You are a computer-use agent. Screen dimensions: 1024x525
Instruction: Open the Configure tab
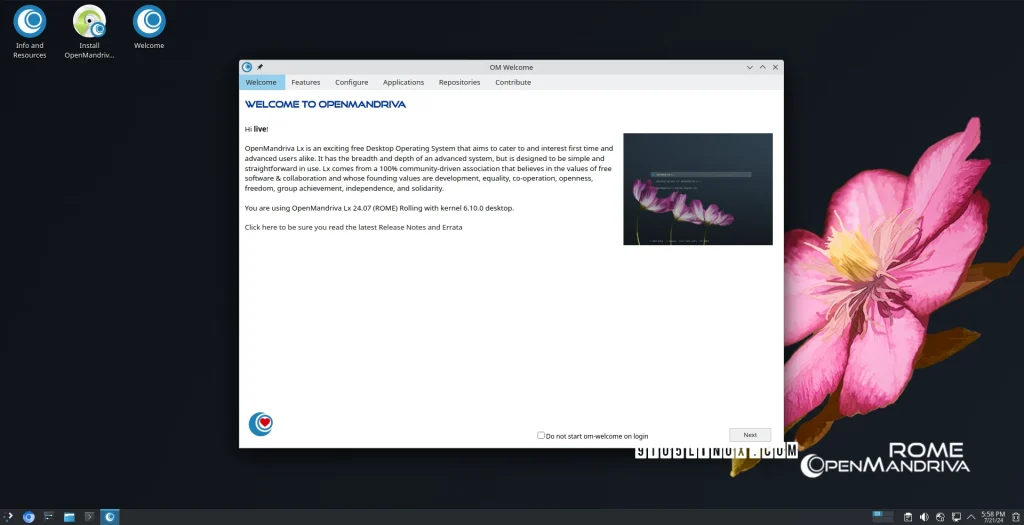[351, 82]
